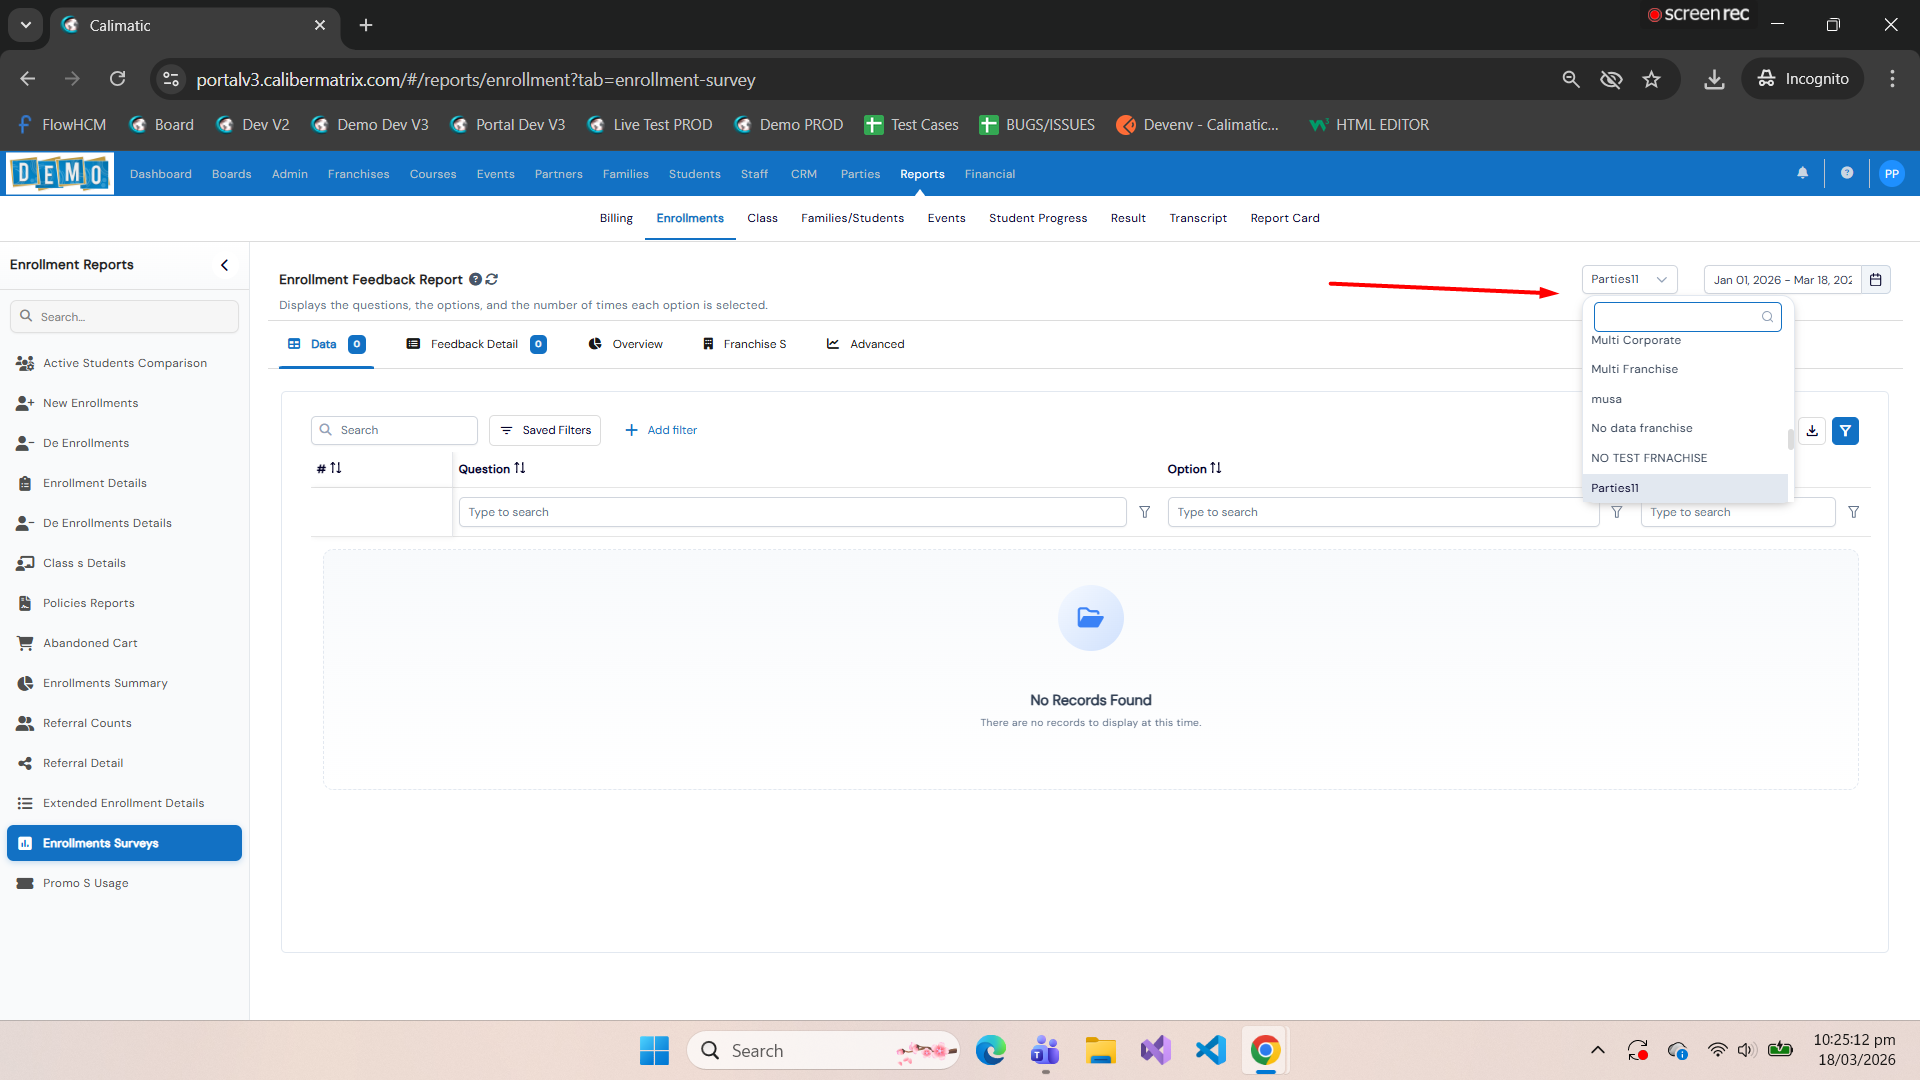Screen dimensions: 1920x1080
Task: Click the Question column filter funnel icon
Action: (x=1145, y=512)
